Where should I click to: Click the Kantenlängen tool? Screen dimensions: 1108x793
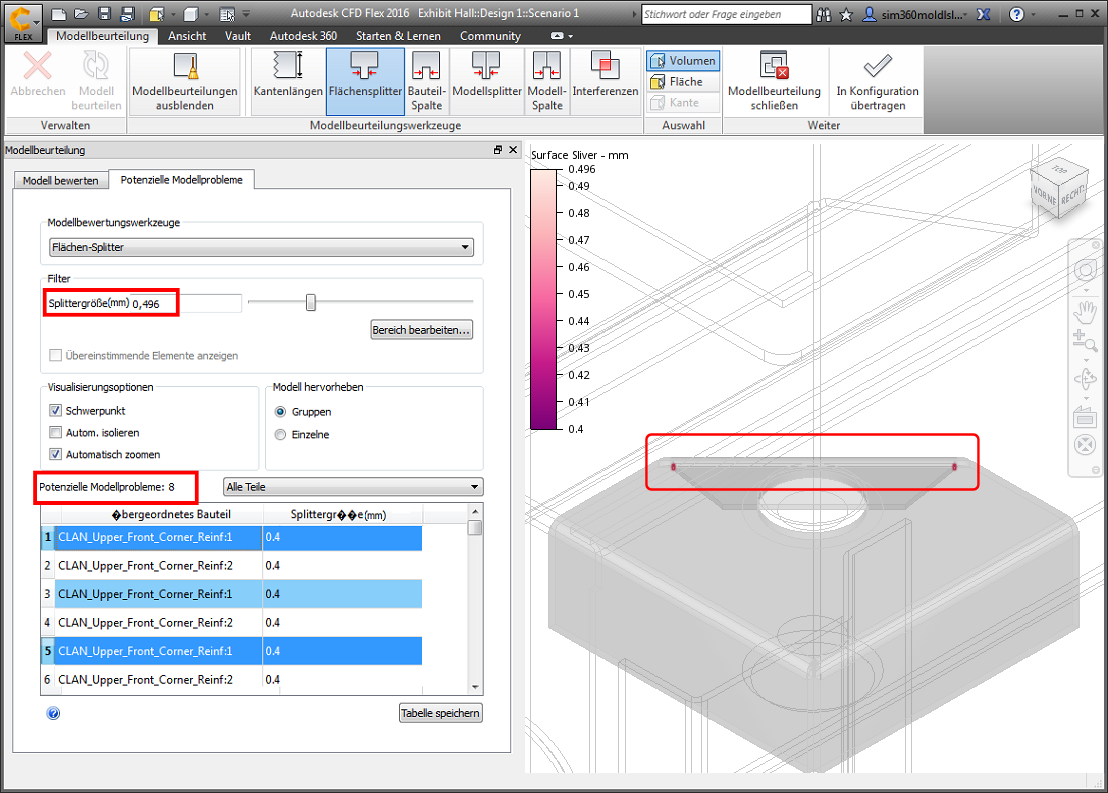288,81
